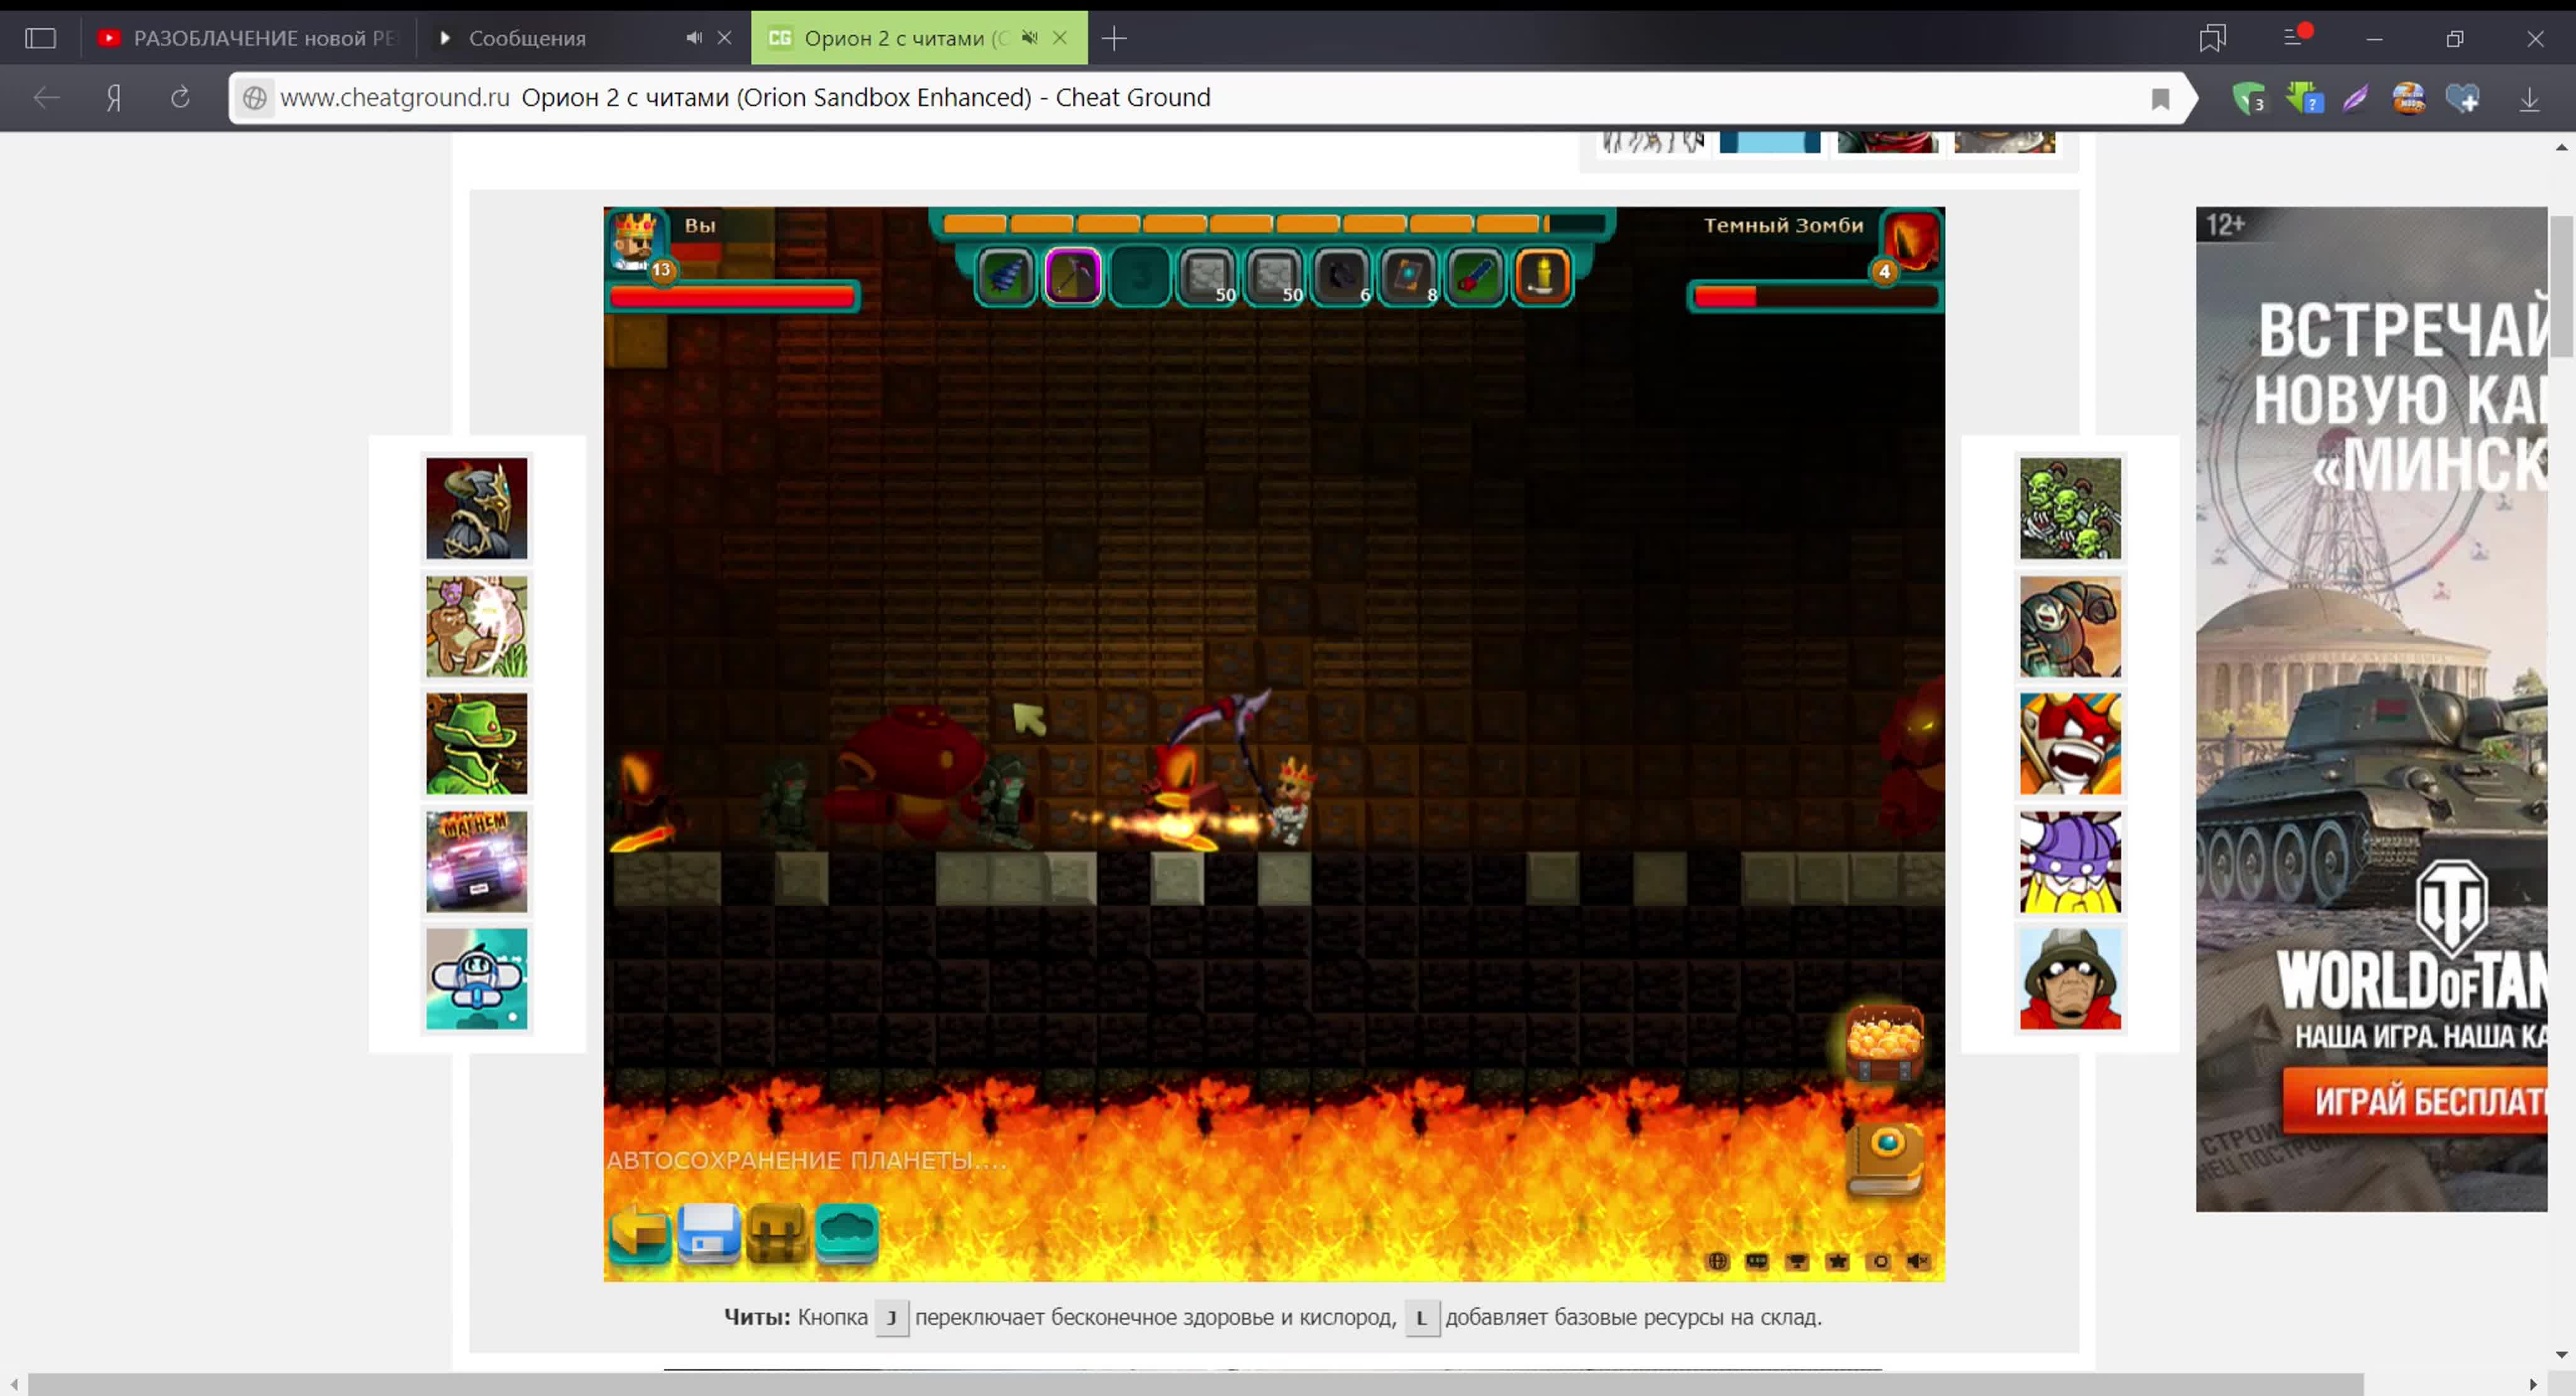This screenshot has height=1396, width=2576.
Task: Open the green hat character thumbnail
Action: pos(477,744)
